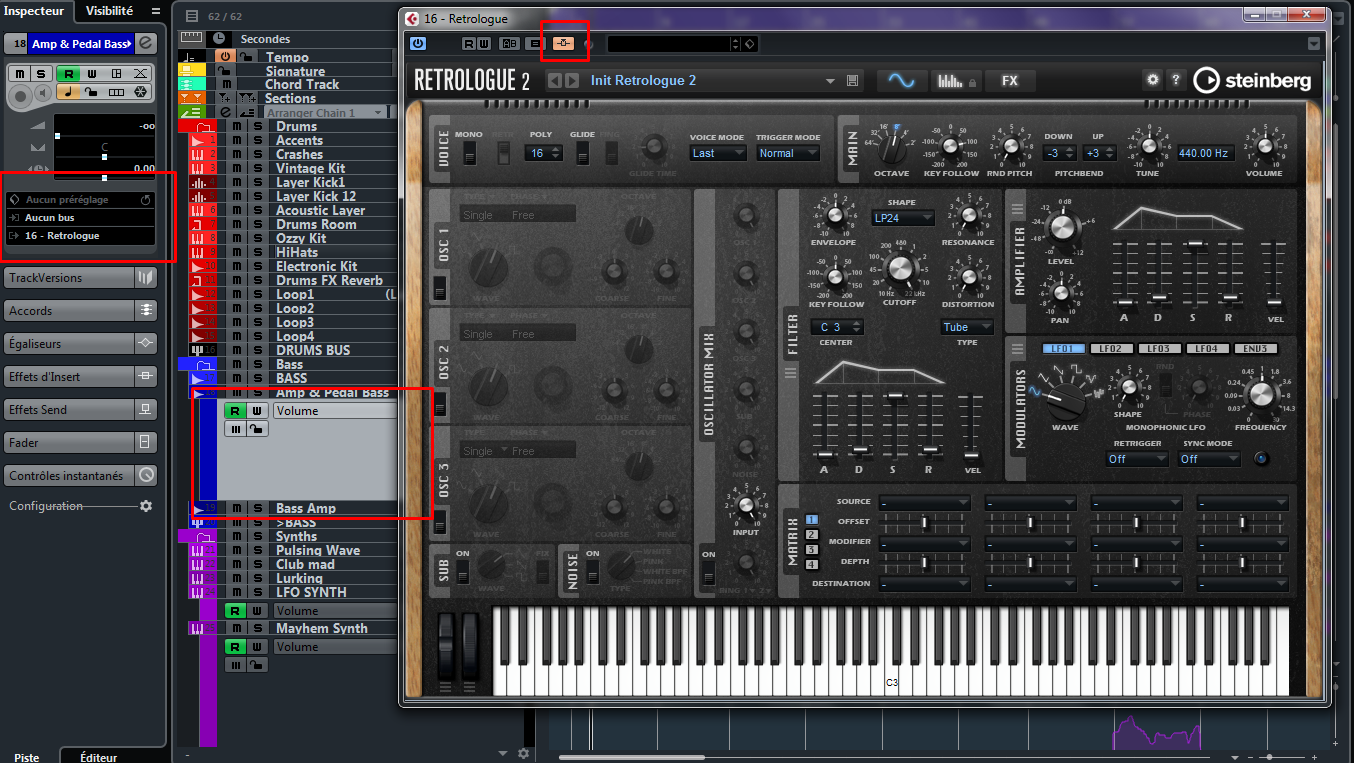This screenshot has height=763, width=1354.
Task: Toggle green Read automation in the Inspector
Action: tap(70, 74)
